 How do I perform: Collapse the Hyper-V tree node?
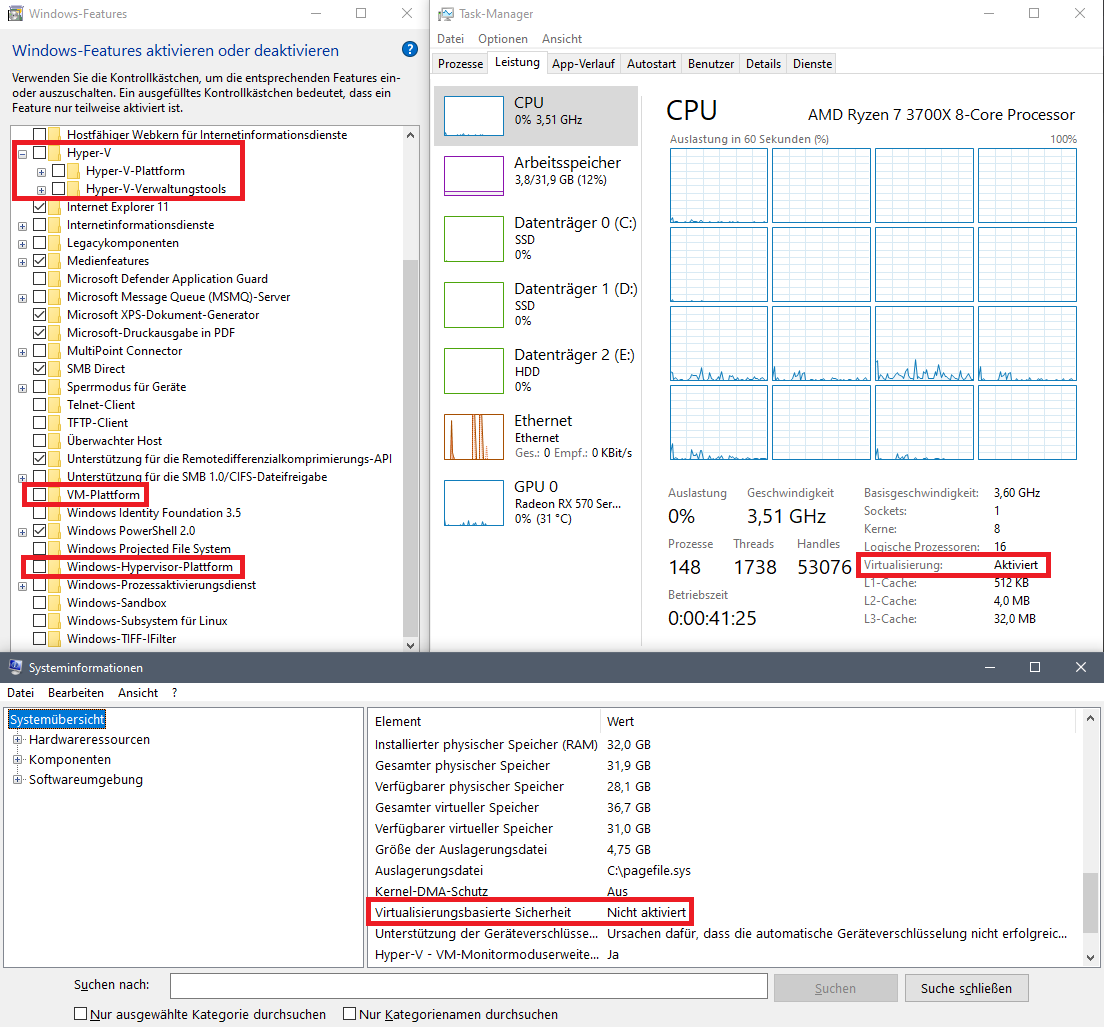coord(23,153)
